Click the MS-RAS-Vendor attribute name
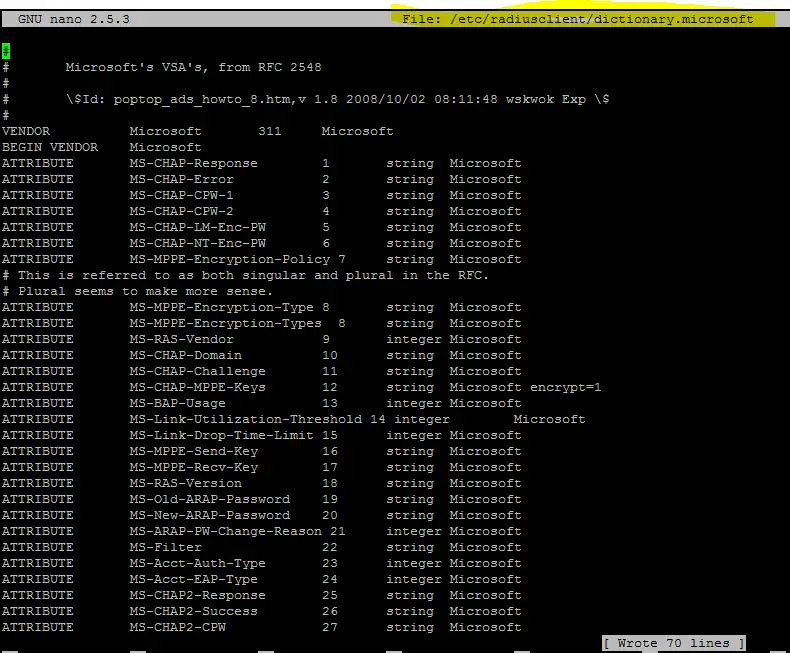 point(181,339)
